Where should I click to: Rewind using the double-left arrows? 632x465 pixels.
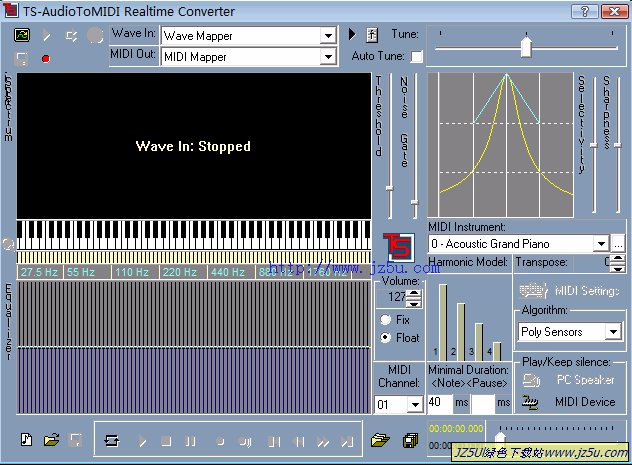(x=299, y=442)
